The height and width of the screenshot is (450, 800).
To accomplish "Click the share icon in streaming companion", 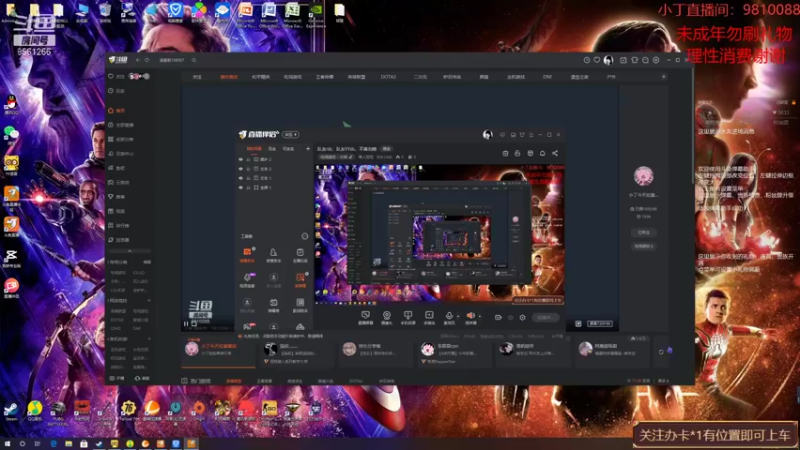I will tap(555, 153).
